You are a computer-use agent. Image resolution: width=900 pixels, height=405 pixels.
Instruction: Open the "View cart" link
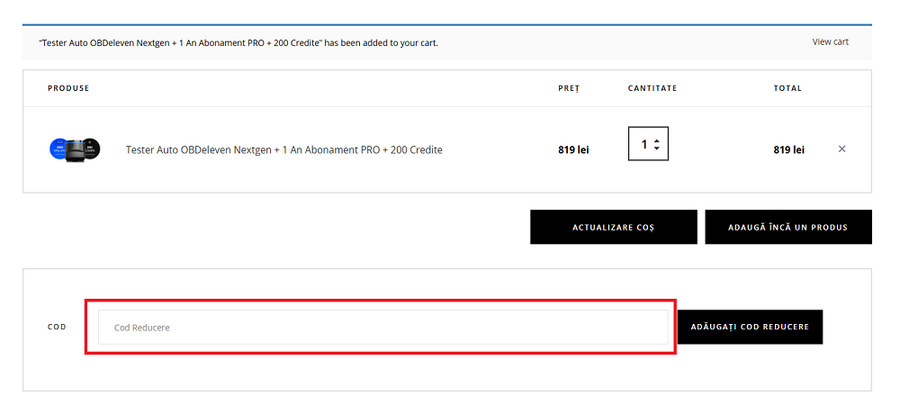tap(830, 42)
